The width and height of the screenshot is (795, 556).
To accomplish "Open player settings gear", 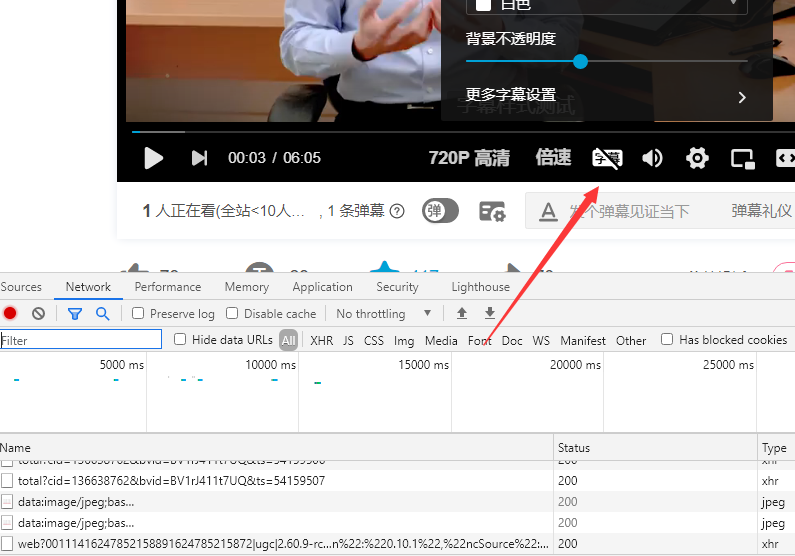I will tap(697, 158).
